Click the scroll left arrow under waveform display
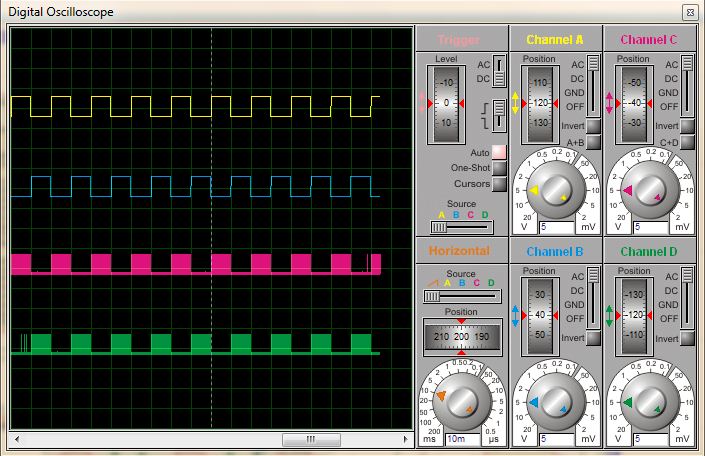This screenshot has height=456, width=705. pos(17,439)
